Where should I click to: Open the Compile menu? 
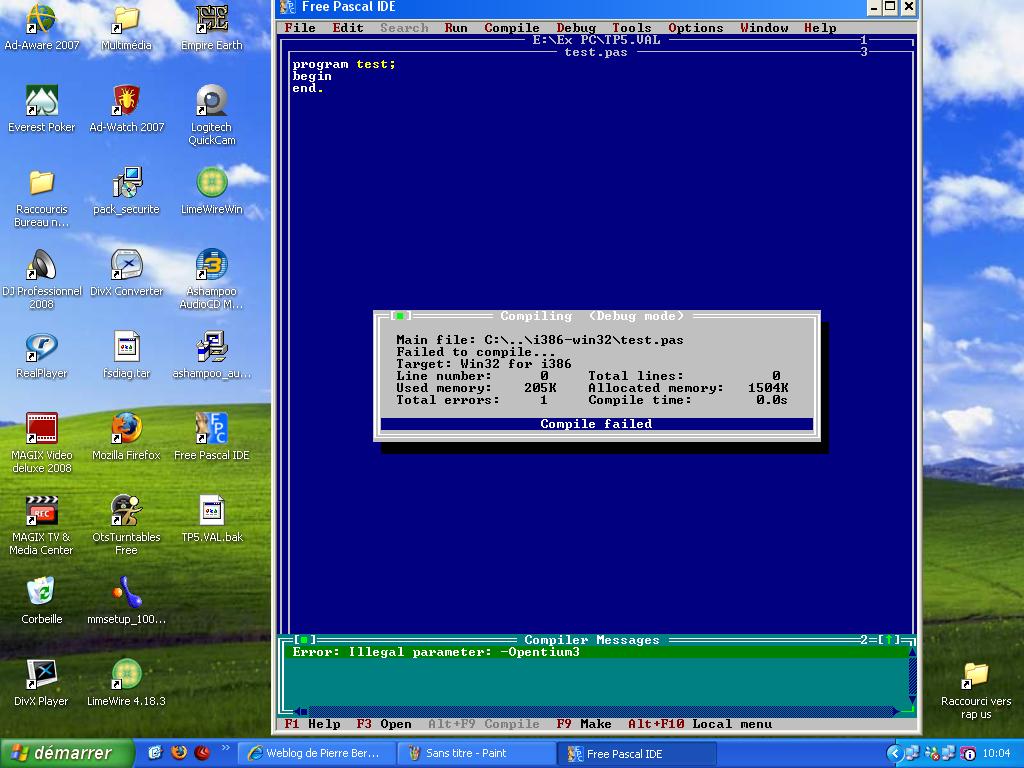(512, 28)
